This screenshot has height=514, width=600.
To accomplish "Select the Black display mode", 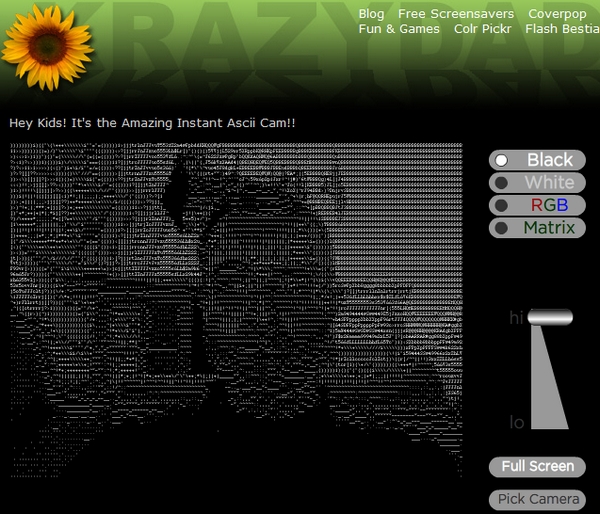I will (537, 160).
